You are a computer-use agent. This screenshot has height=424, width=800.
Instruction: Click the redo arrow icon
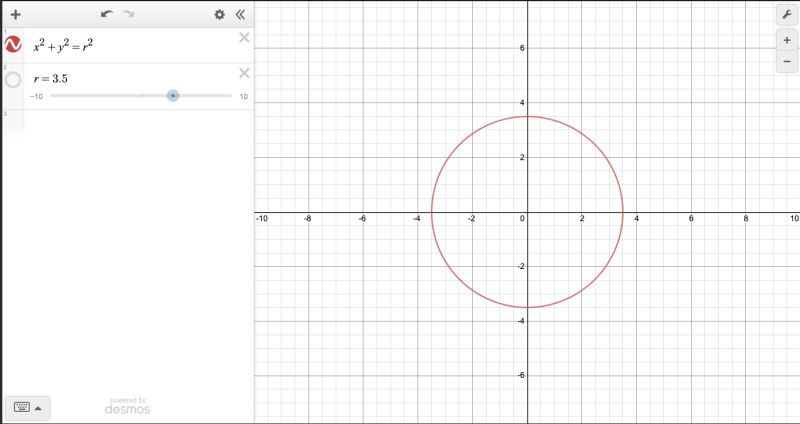pyautogui.click(x=129, y=14)
